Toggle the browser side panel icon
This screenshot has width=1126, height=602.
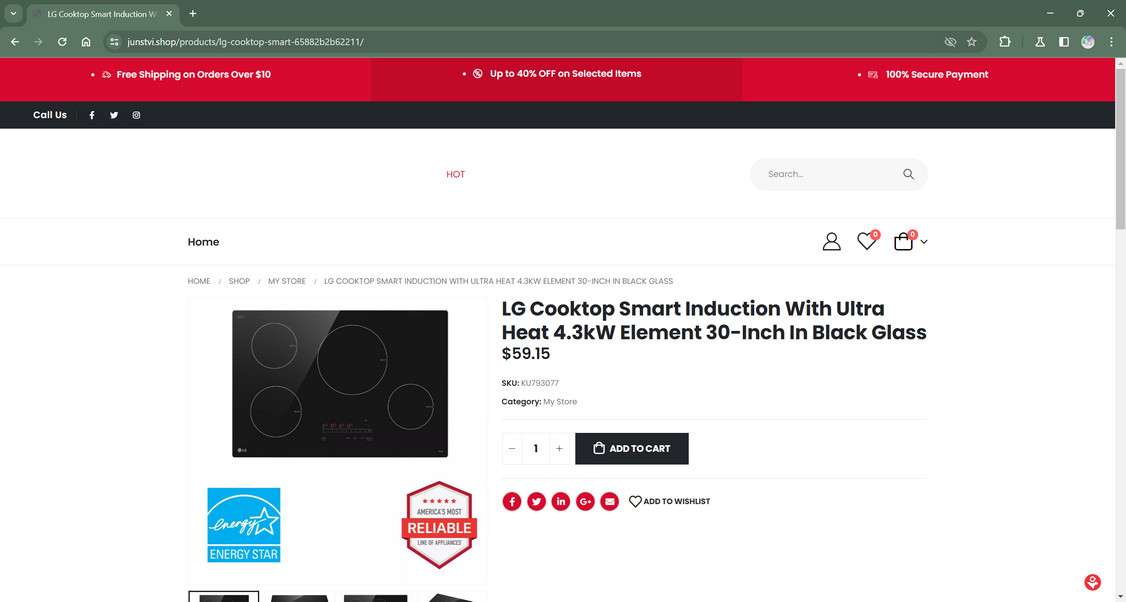pyautogui.click(x=1064, y=42)
